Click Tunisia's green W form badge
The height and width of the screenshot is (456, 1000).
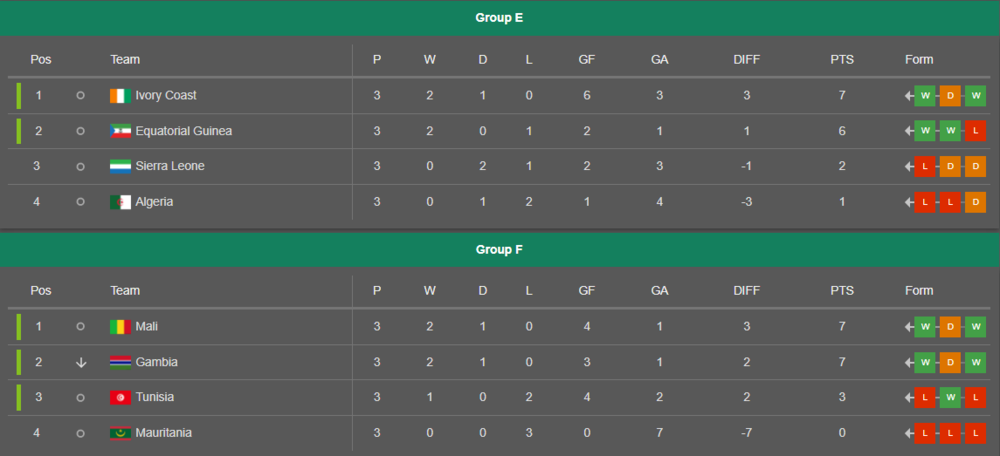(950, 398)
